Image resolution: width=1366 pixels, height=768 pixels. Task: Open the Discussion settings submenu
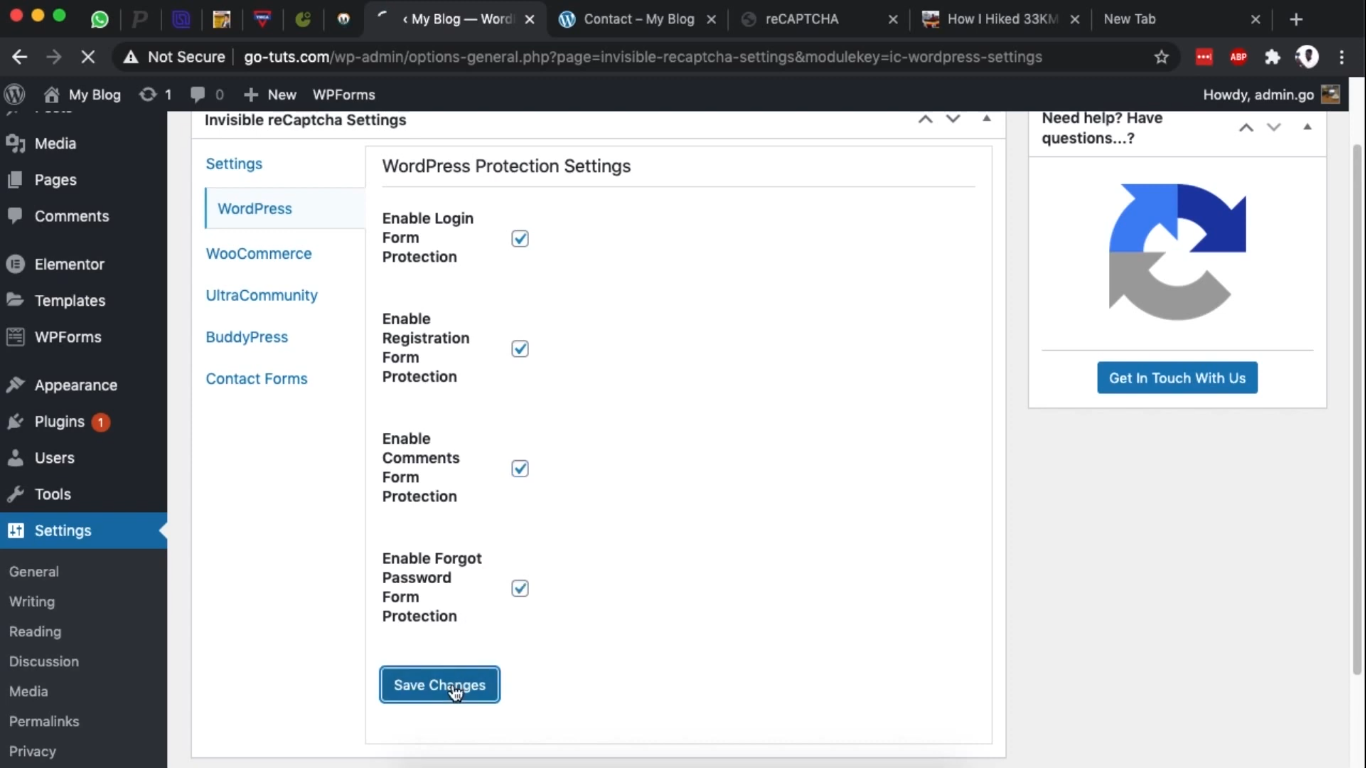pyautogui.click(x=44, y=662)
